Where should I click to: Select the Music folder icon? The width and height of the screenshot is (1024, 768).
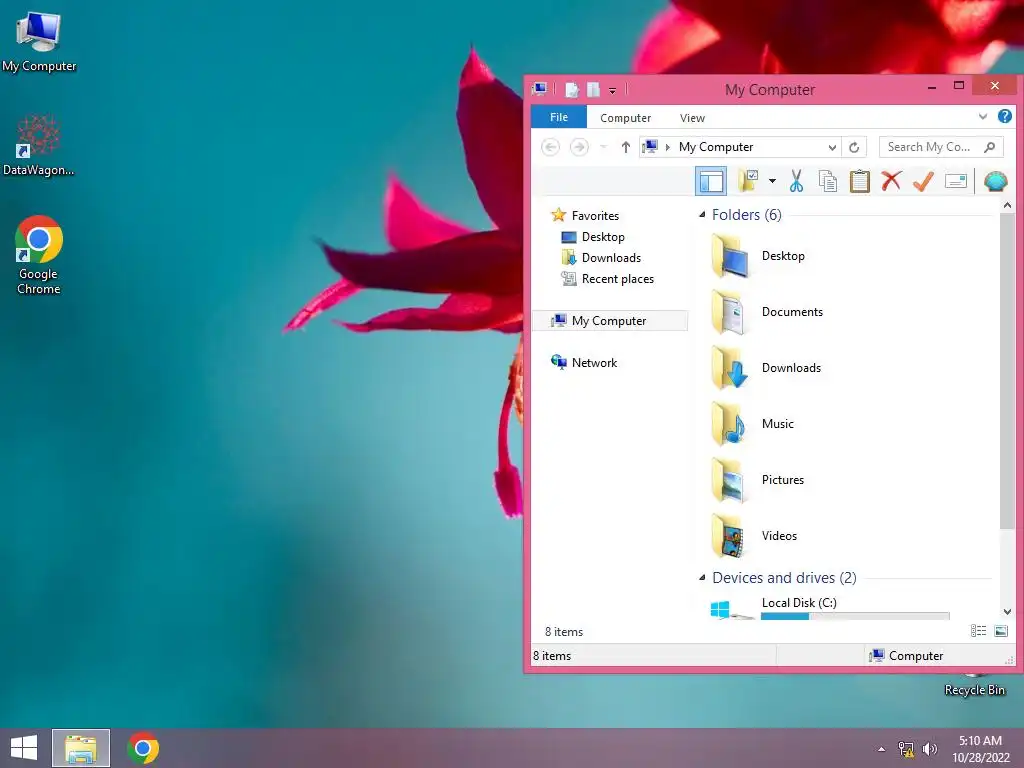click(729, 424)
